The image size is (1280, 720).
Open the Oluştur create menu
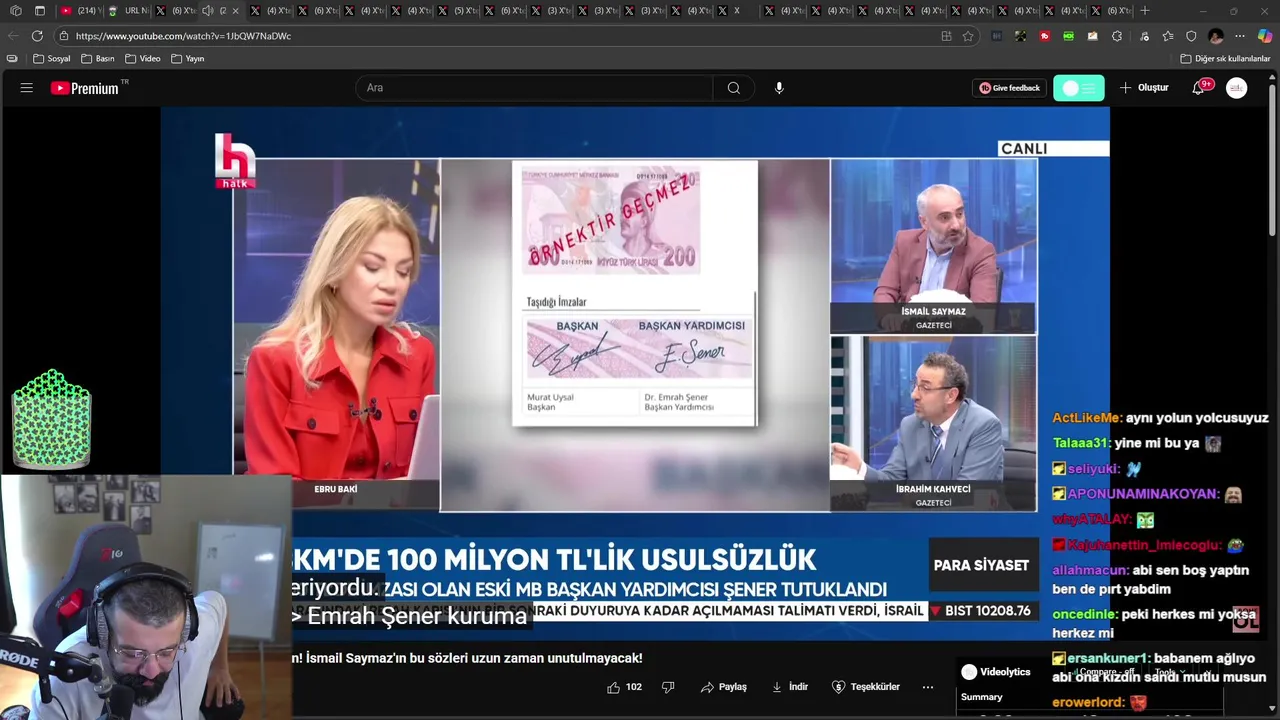(x=1144, y=88)
